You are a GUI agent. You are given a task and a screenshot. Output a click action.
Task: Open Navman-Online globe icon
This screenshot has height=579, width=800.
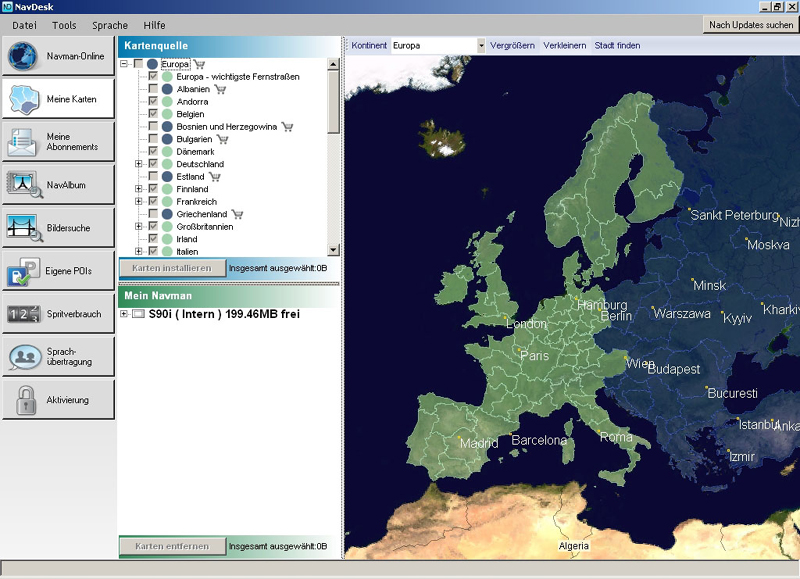pyautogui.click(x=22, y=56)
